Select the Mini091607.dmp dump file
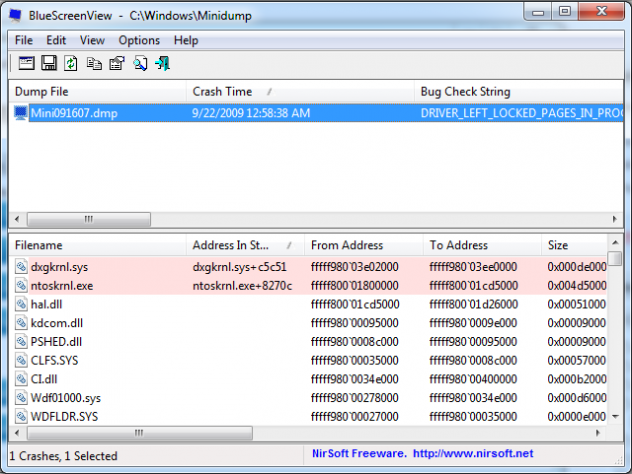632x474 pixels. coord(73,113)
